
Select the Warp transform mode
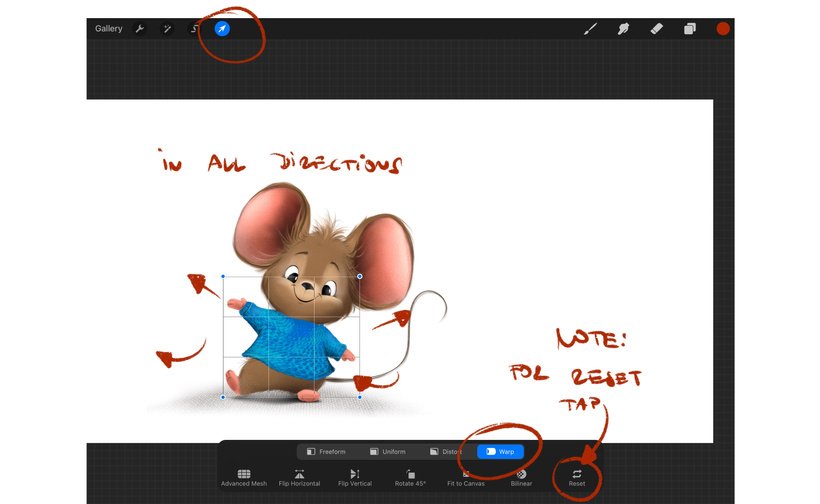500,451
